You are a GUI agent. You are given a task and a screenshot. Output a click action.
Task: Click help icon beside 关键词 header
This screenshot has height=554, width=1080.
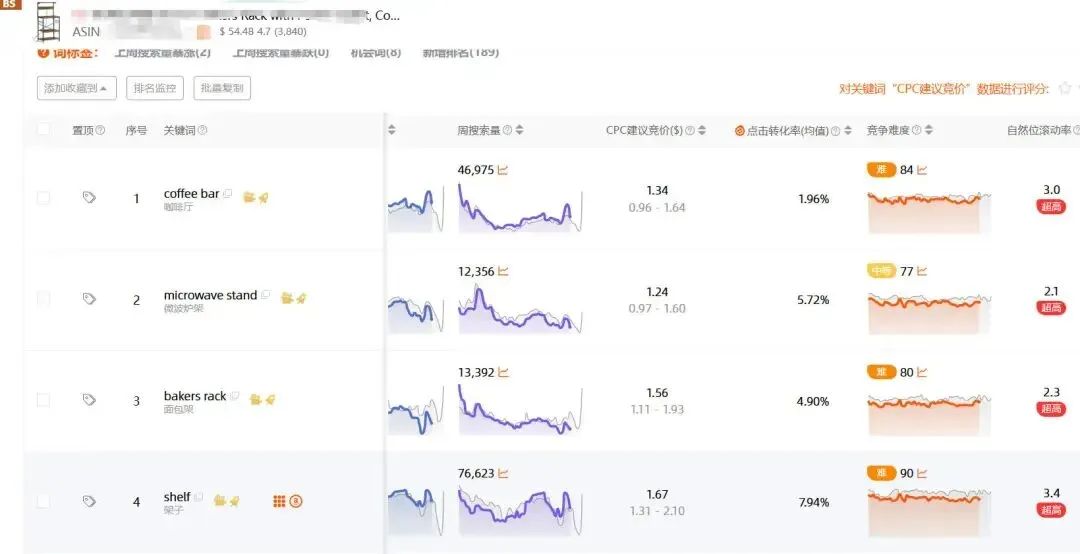(x=202, y=130)
